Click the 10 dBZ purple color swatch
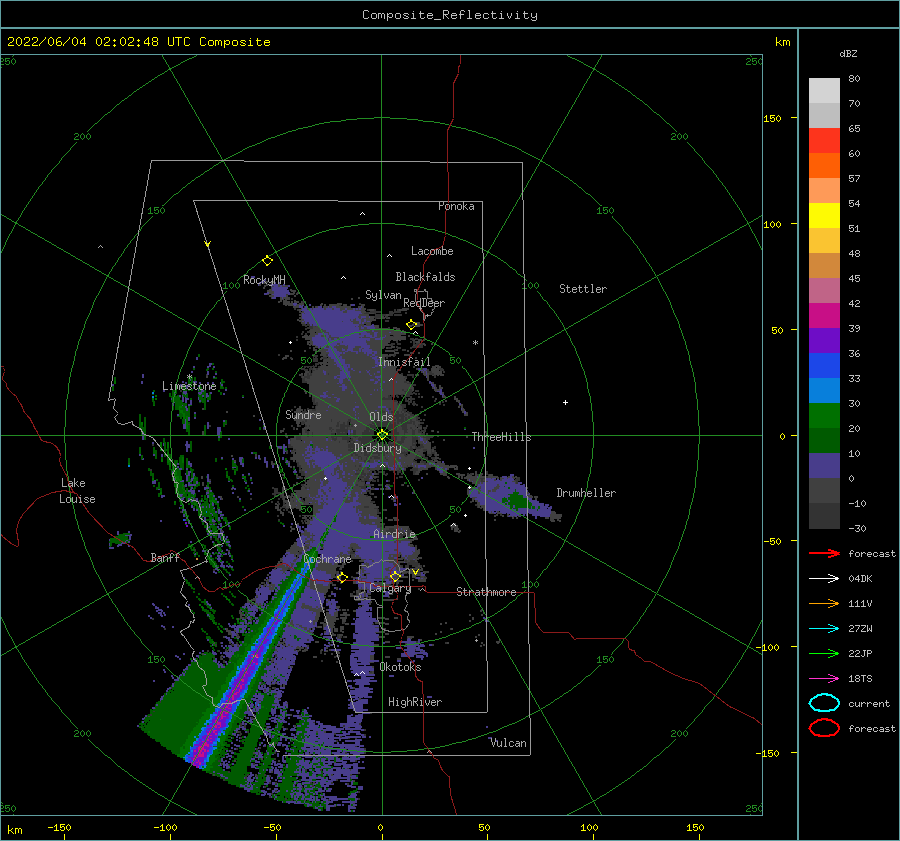The image size is (900, 841). click(824, 465)
